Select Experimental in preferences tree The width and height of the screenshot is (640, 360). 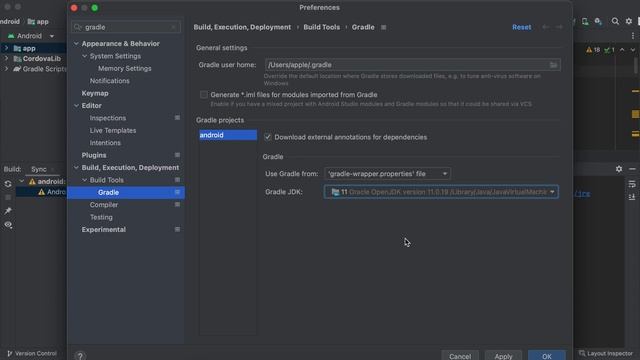point(104,229)
